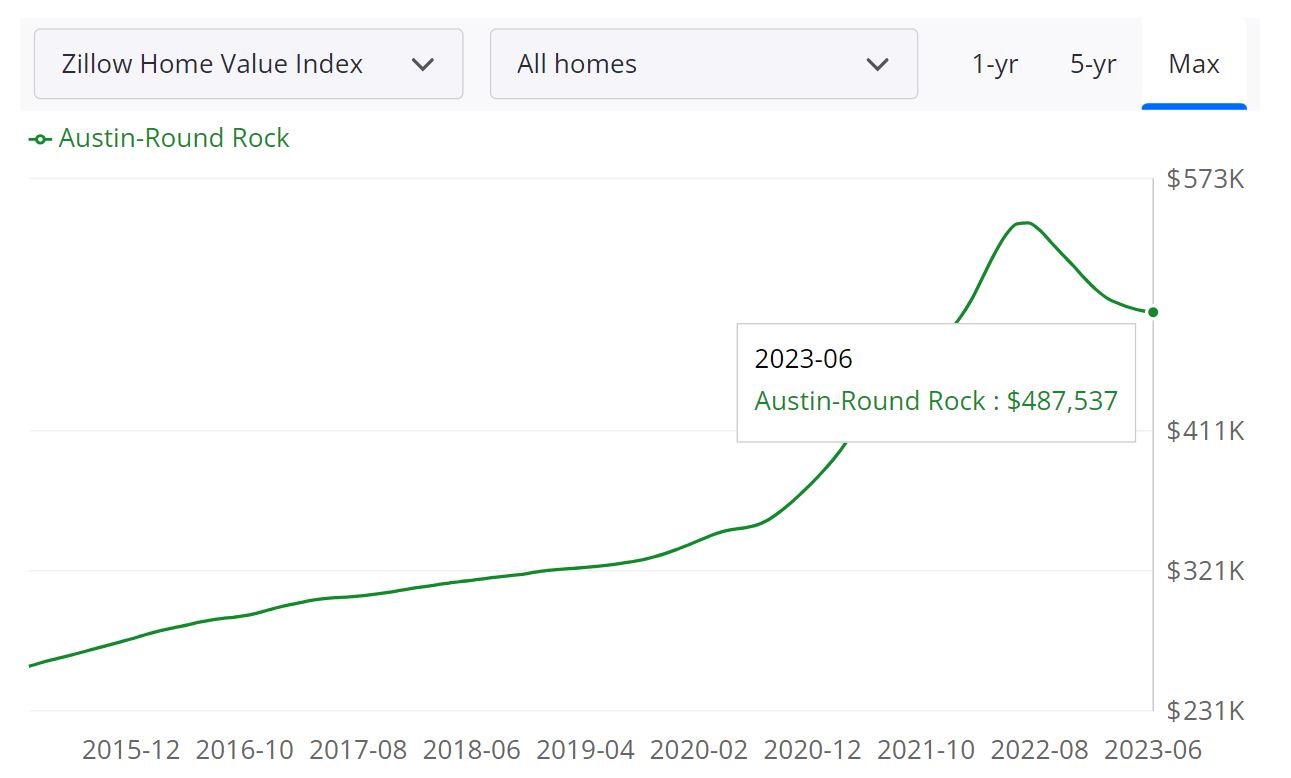
Task: Switch to the 1-yr view
Action: click(995, 63)
